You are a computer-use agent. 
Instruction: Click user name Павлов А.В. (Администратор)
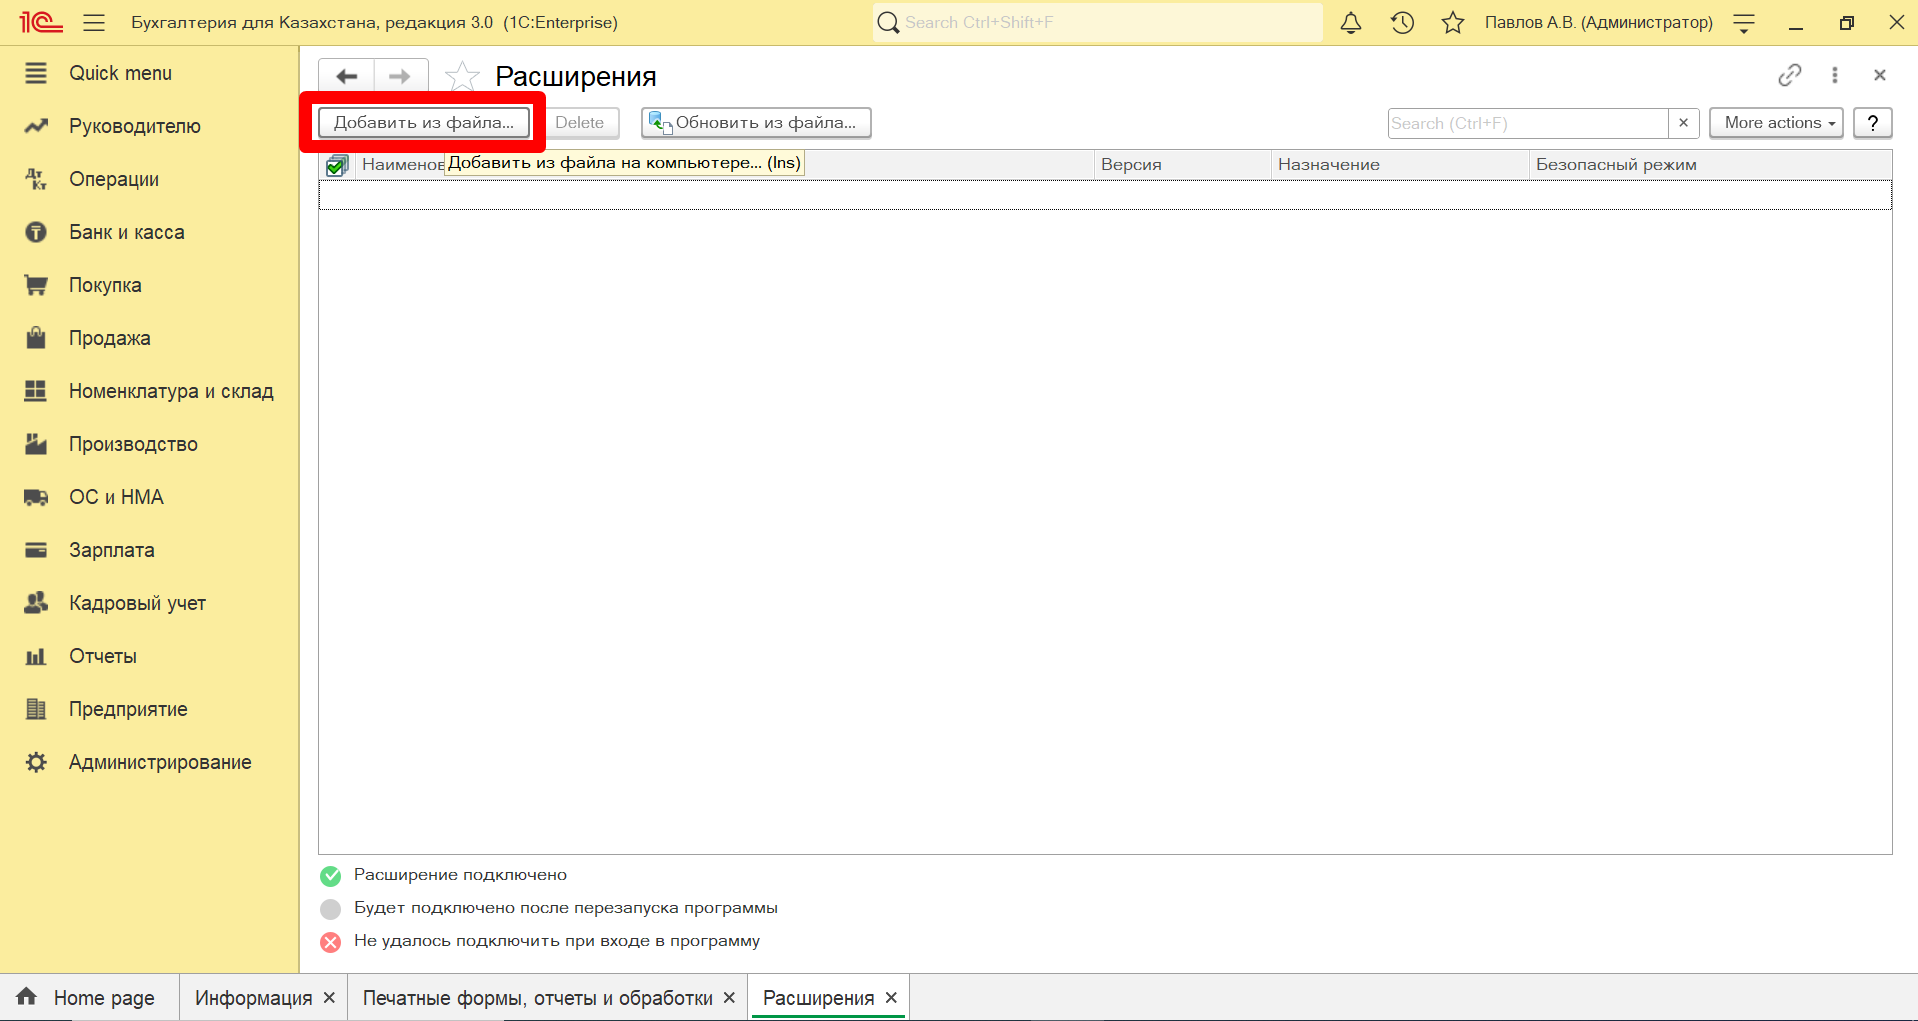(1598, 22)
